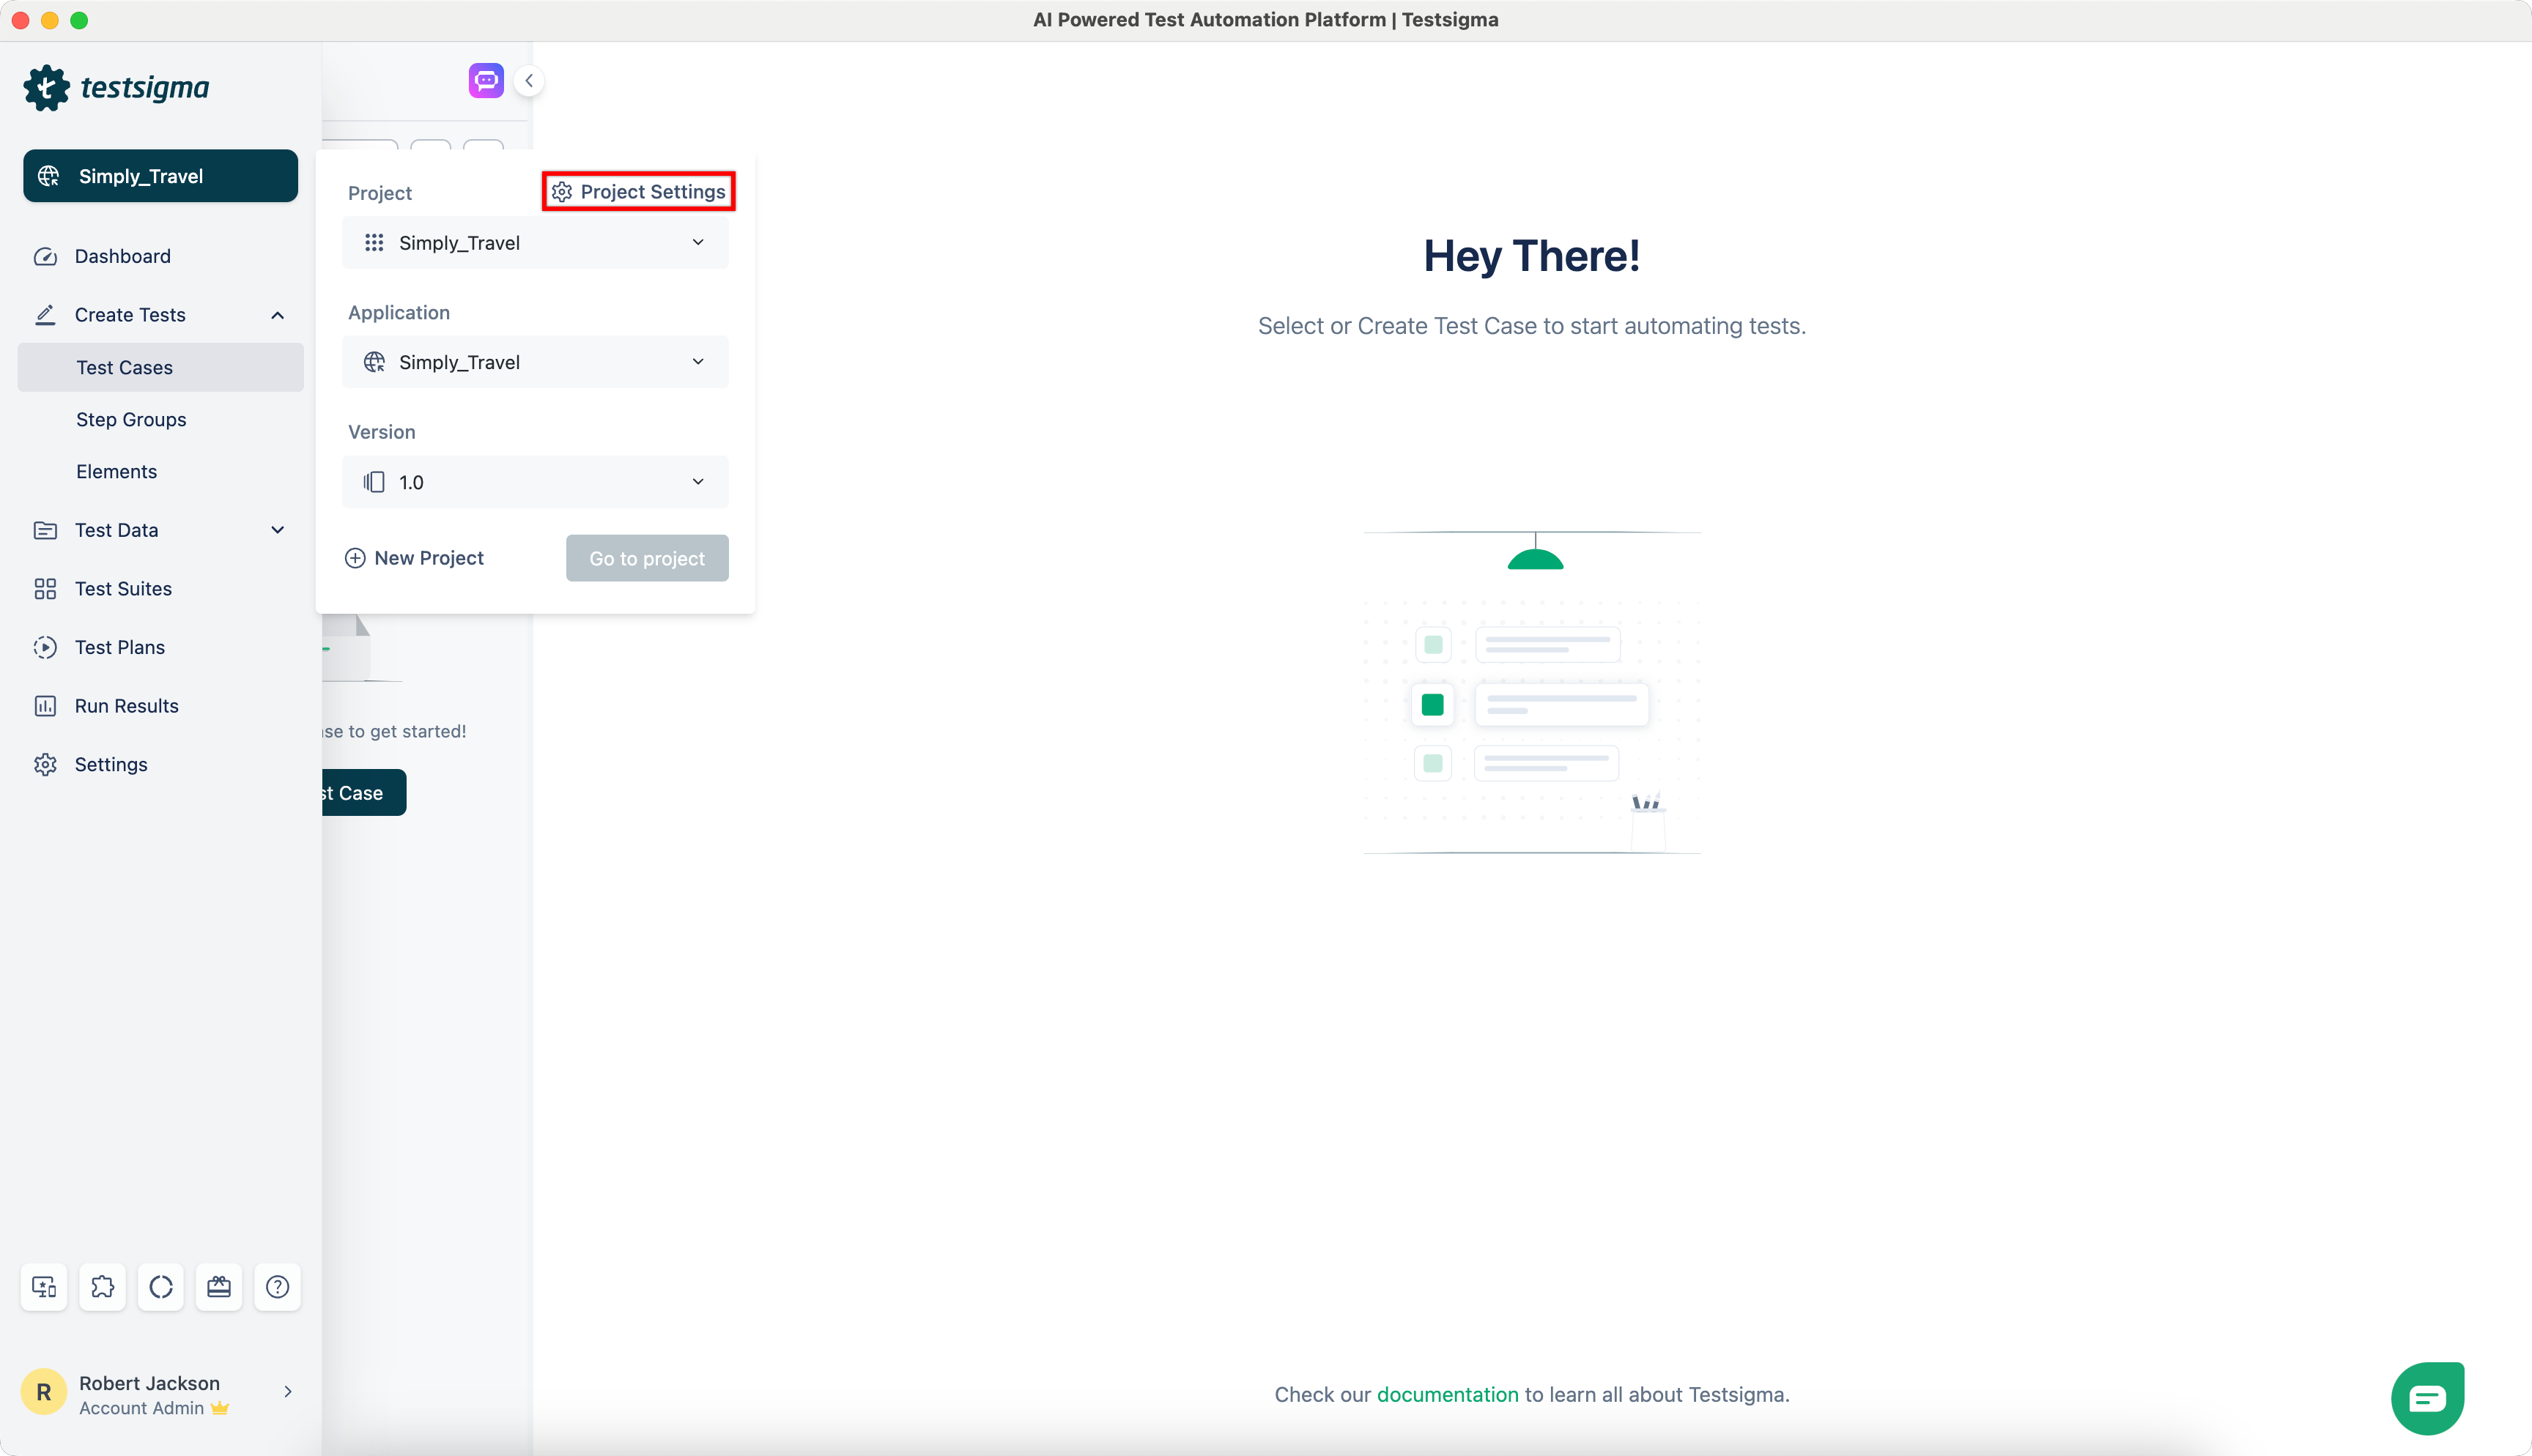2532x1456 pixels.
Task: Click the Testsigma gear logo icon
Action: pyautogui.click(x=46, y=88)
